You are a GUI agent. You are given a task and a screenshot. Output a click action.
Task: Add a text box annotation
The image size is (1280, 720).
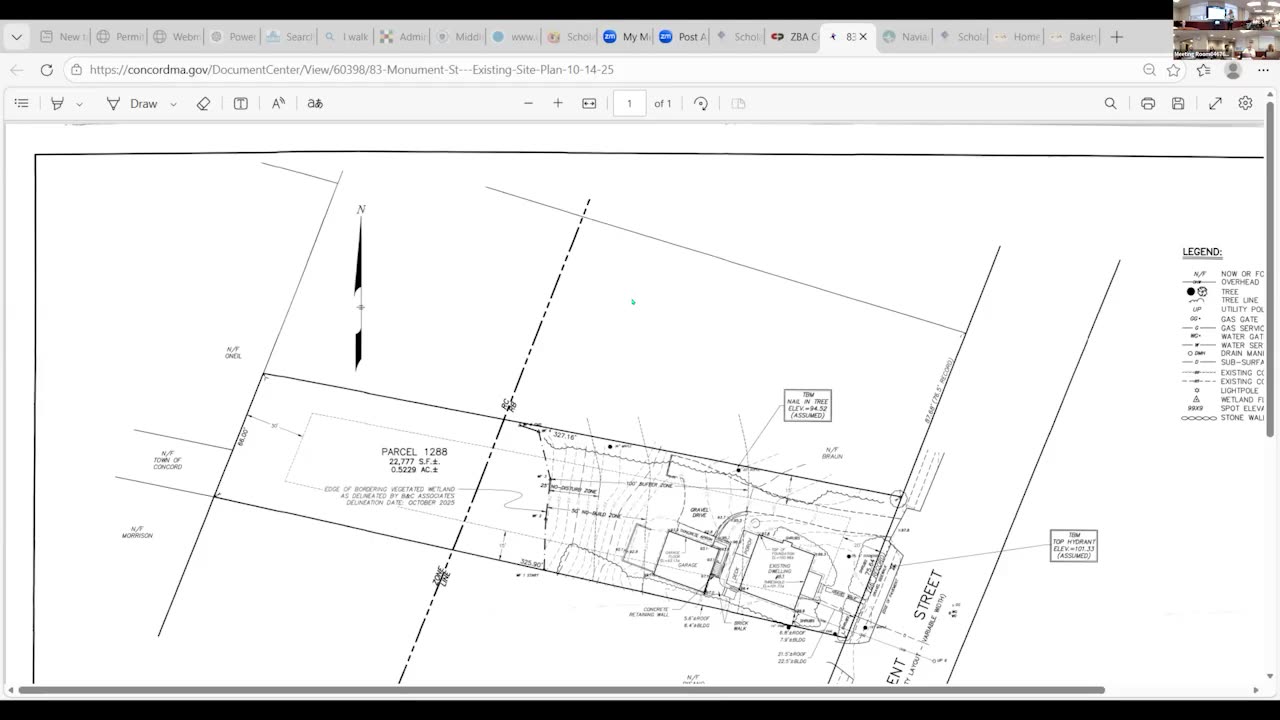pos(241,103)
